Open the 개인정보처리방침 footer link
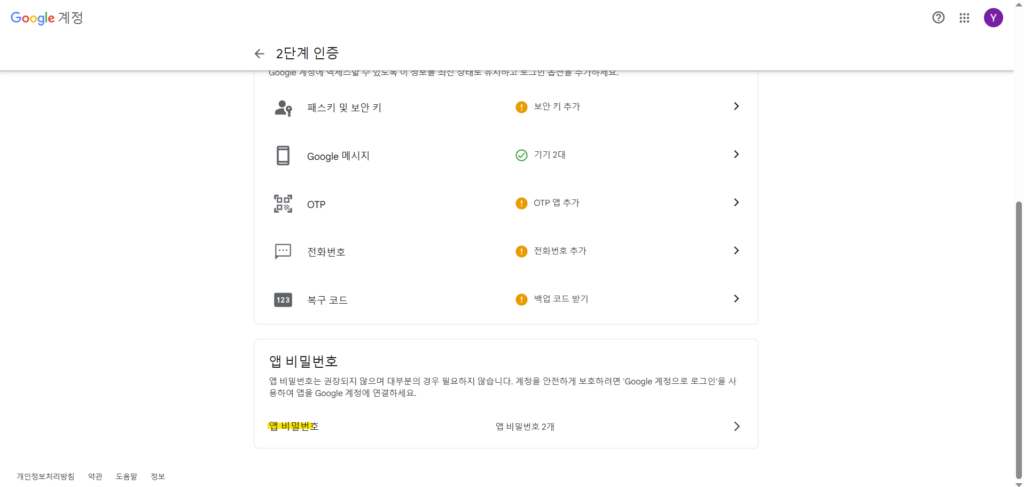This screenshot has width=1024, height=487. click(45, 476)
